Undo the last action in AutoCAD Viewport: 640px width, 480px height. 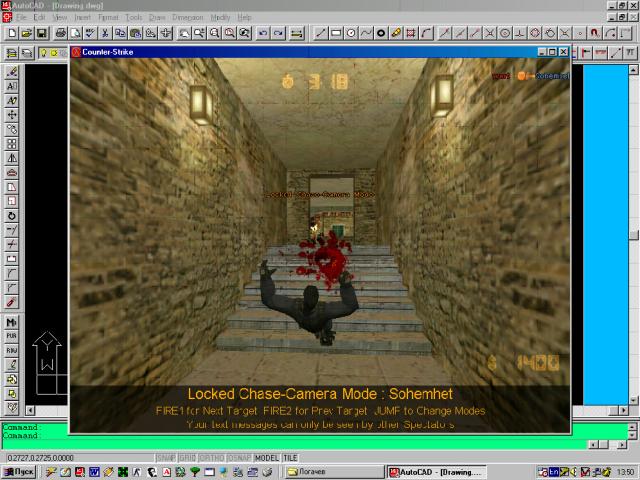263,33
